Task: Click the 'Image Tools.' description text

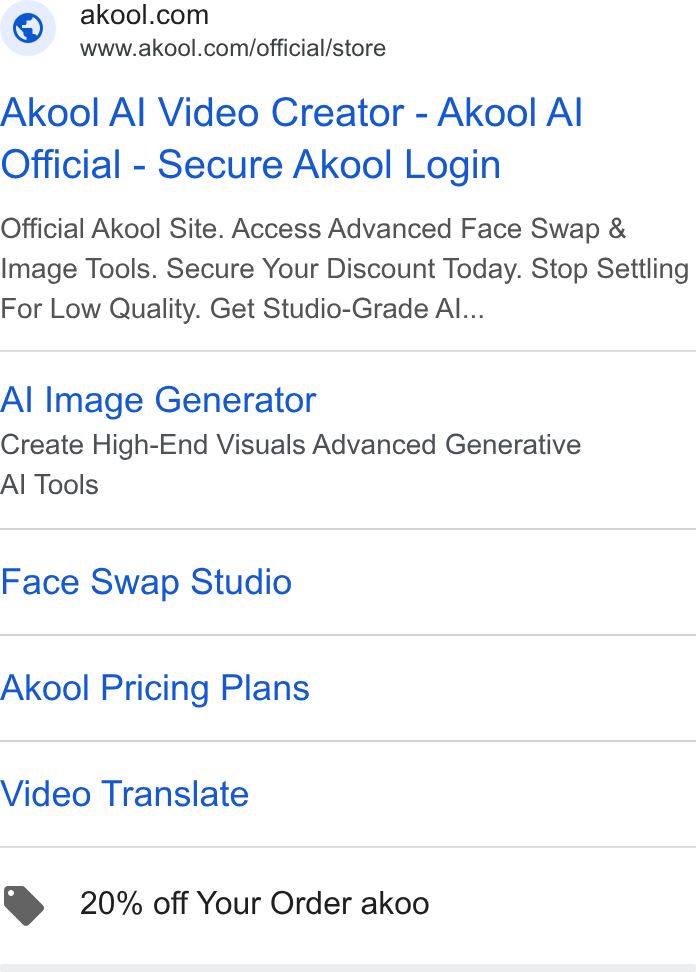Action: tap(79, 269)
